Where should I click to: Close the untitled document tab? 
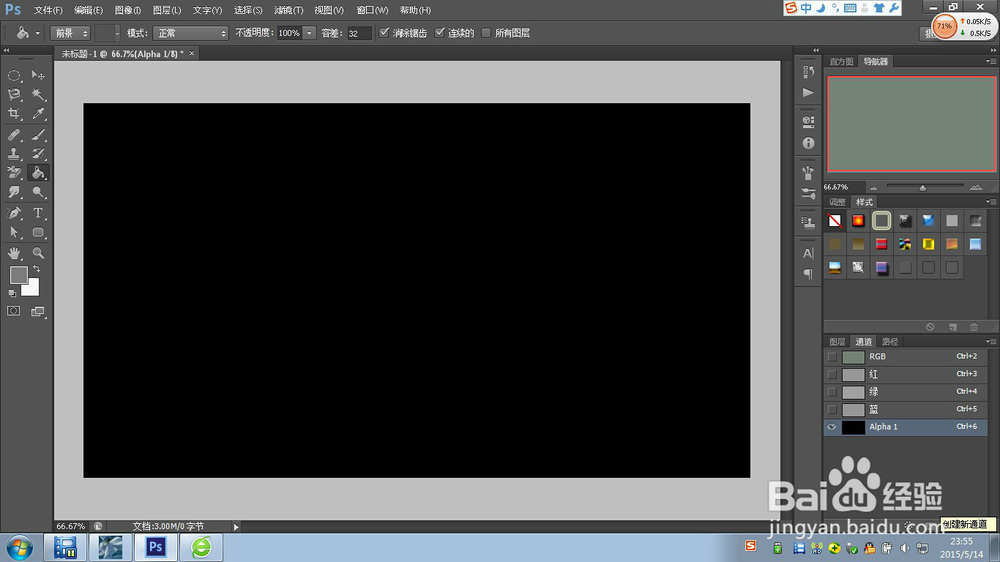pos(191,54)
